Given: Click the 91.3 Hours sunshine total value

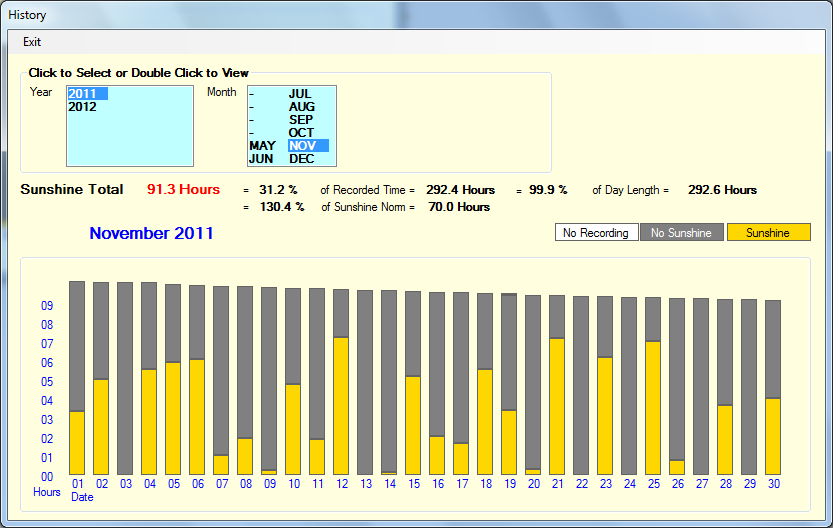Looking at the screenshot, I should [183, 190].
